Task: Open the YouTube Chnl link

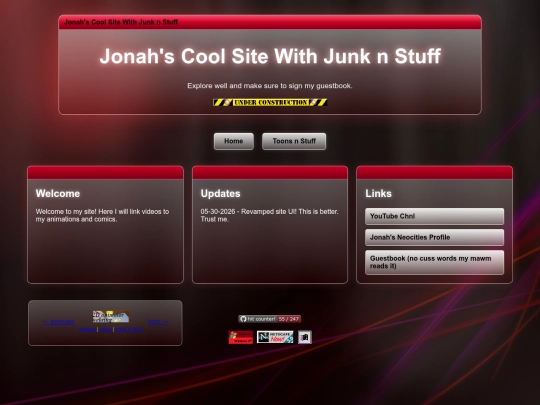Action: (x=434, y=216)
